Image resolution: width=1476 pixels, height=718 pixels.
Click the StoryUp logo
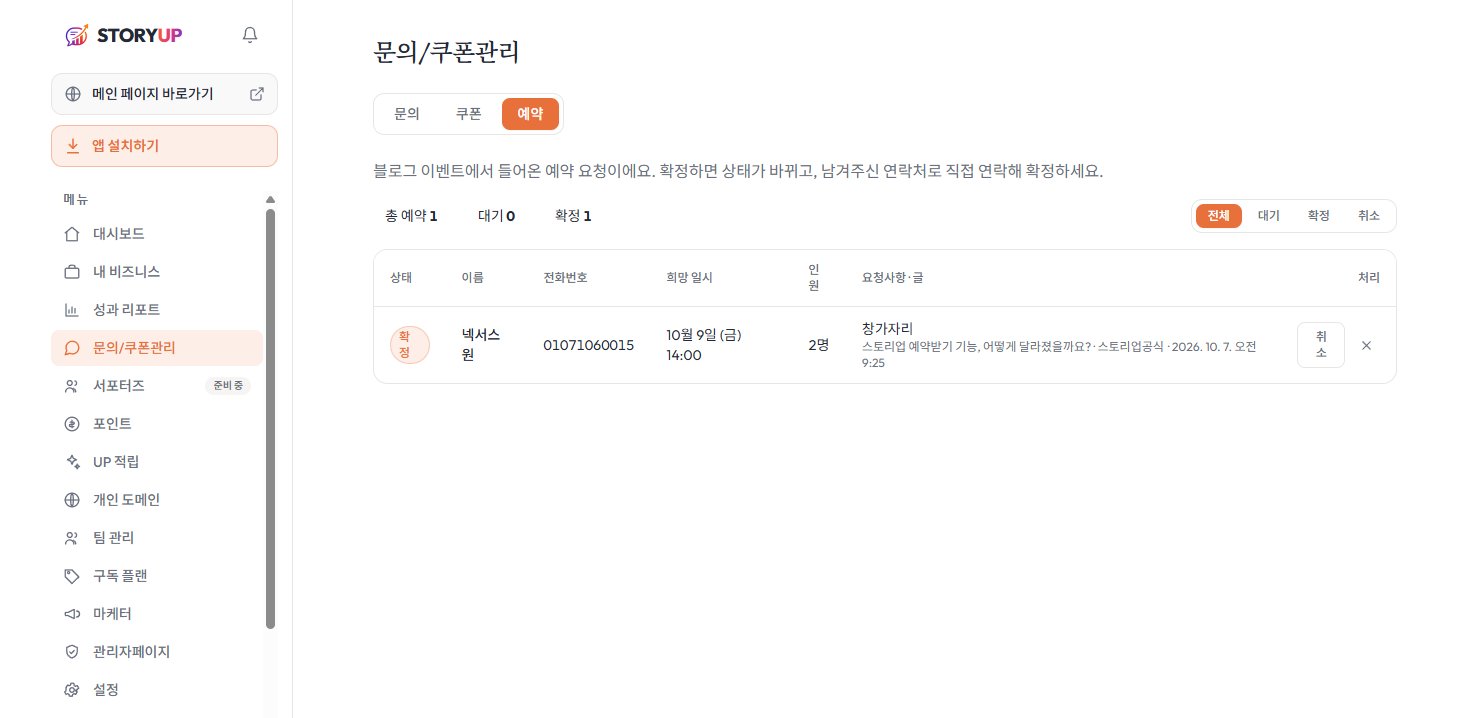coord(123,35)
